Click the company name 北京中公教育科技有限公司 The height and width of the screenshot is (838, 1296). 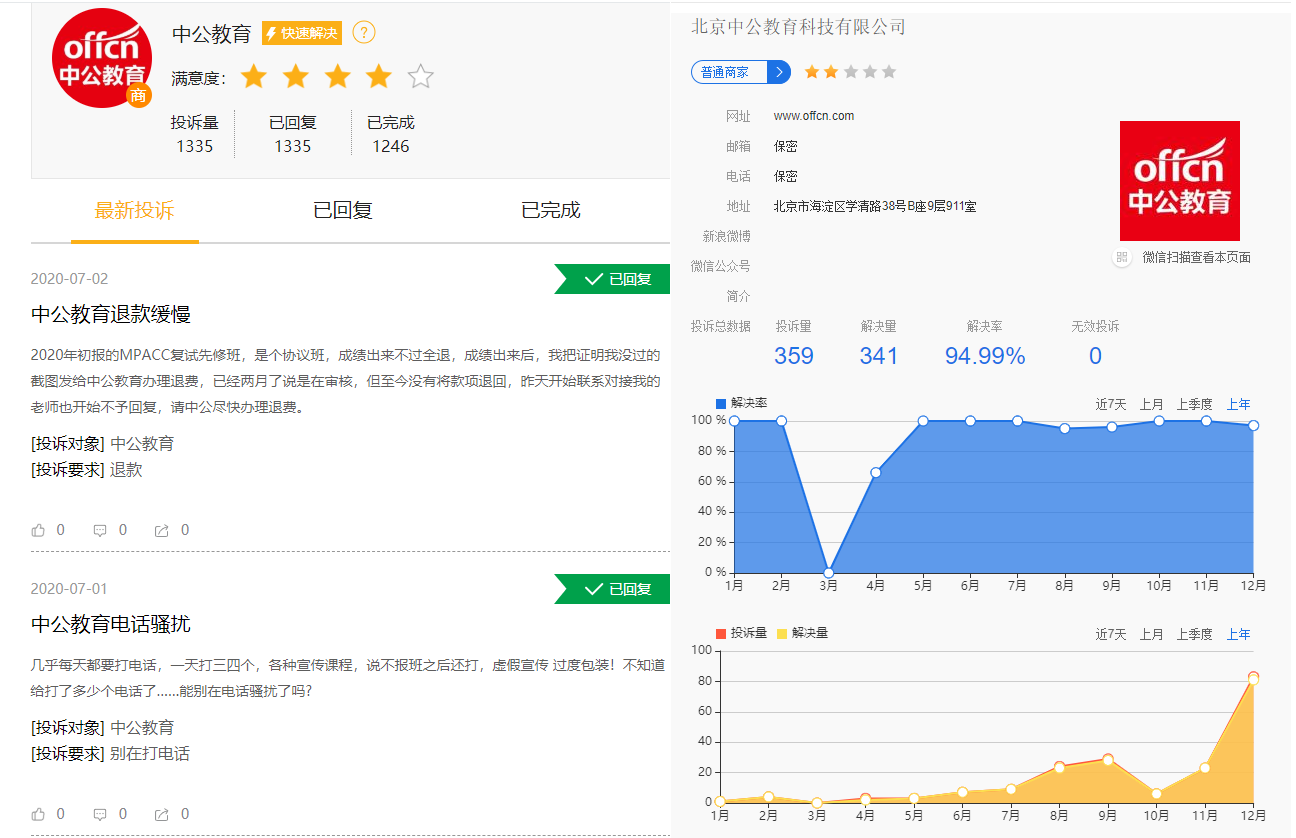pyautogui.click(x=798, y=27)
